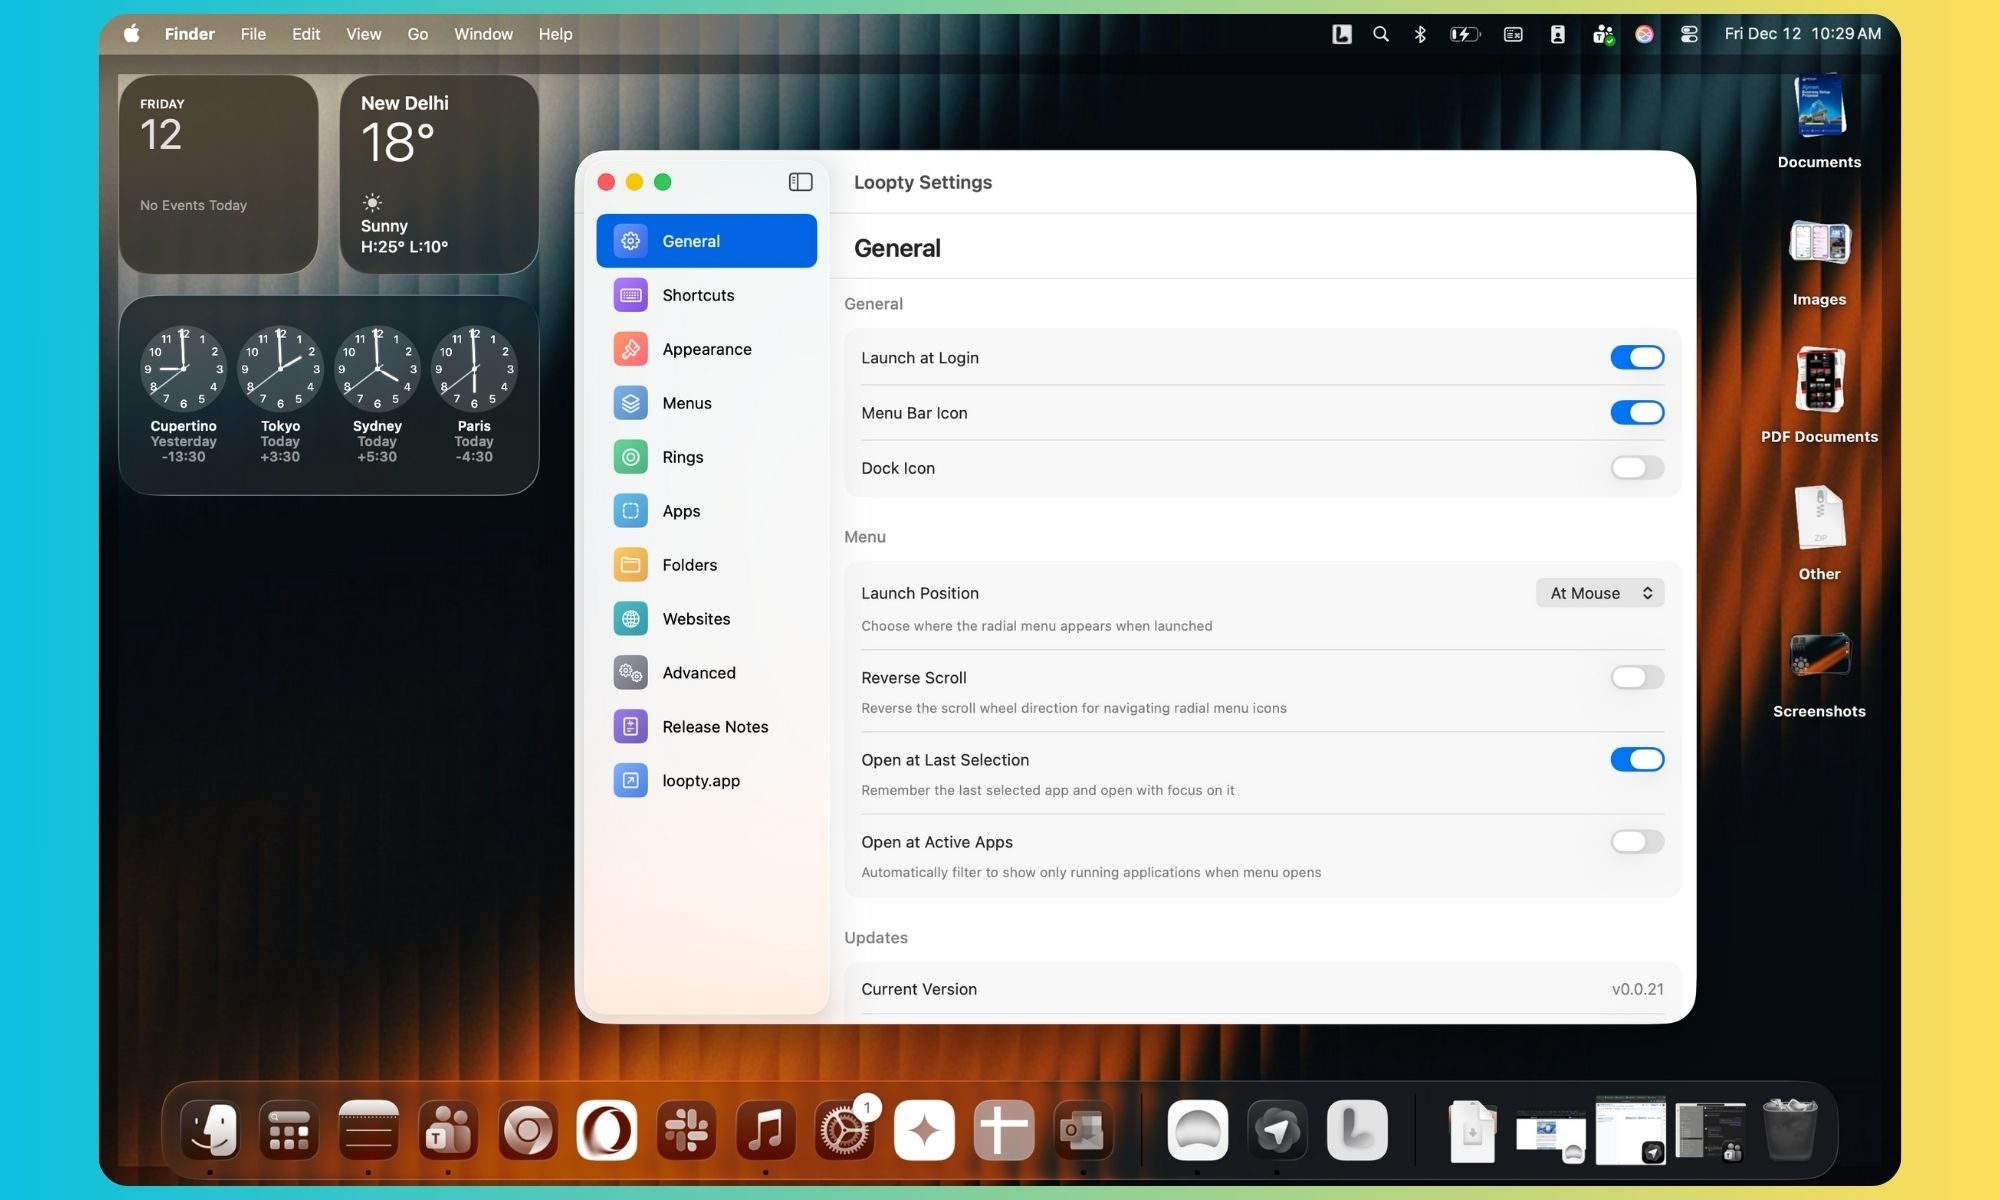Select the Folders icon in Loopty settings
2000x1200 pixels.
(x=629, y=565)
